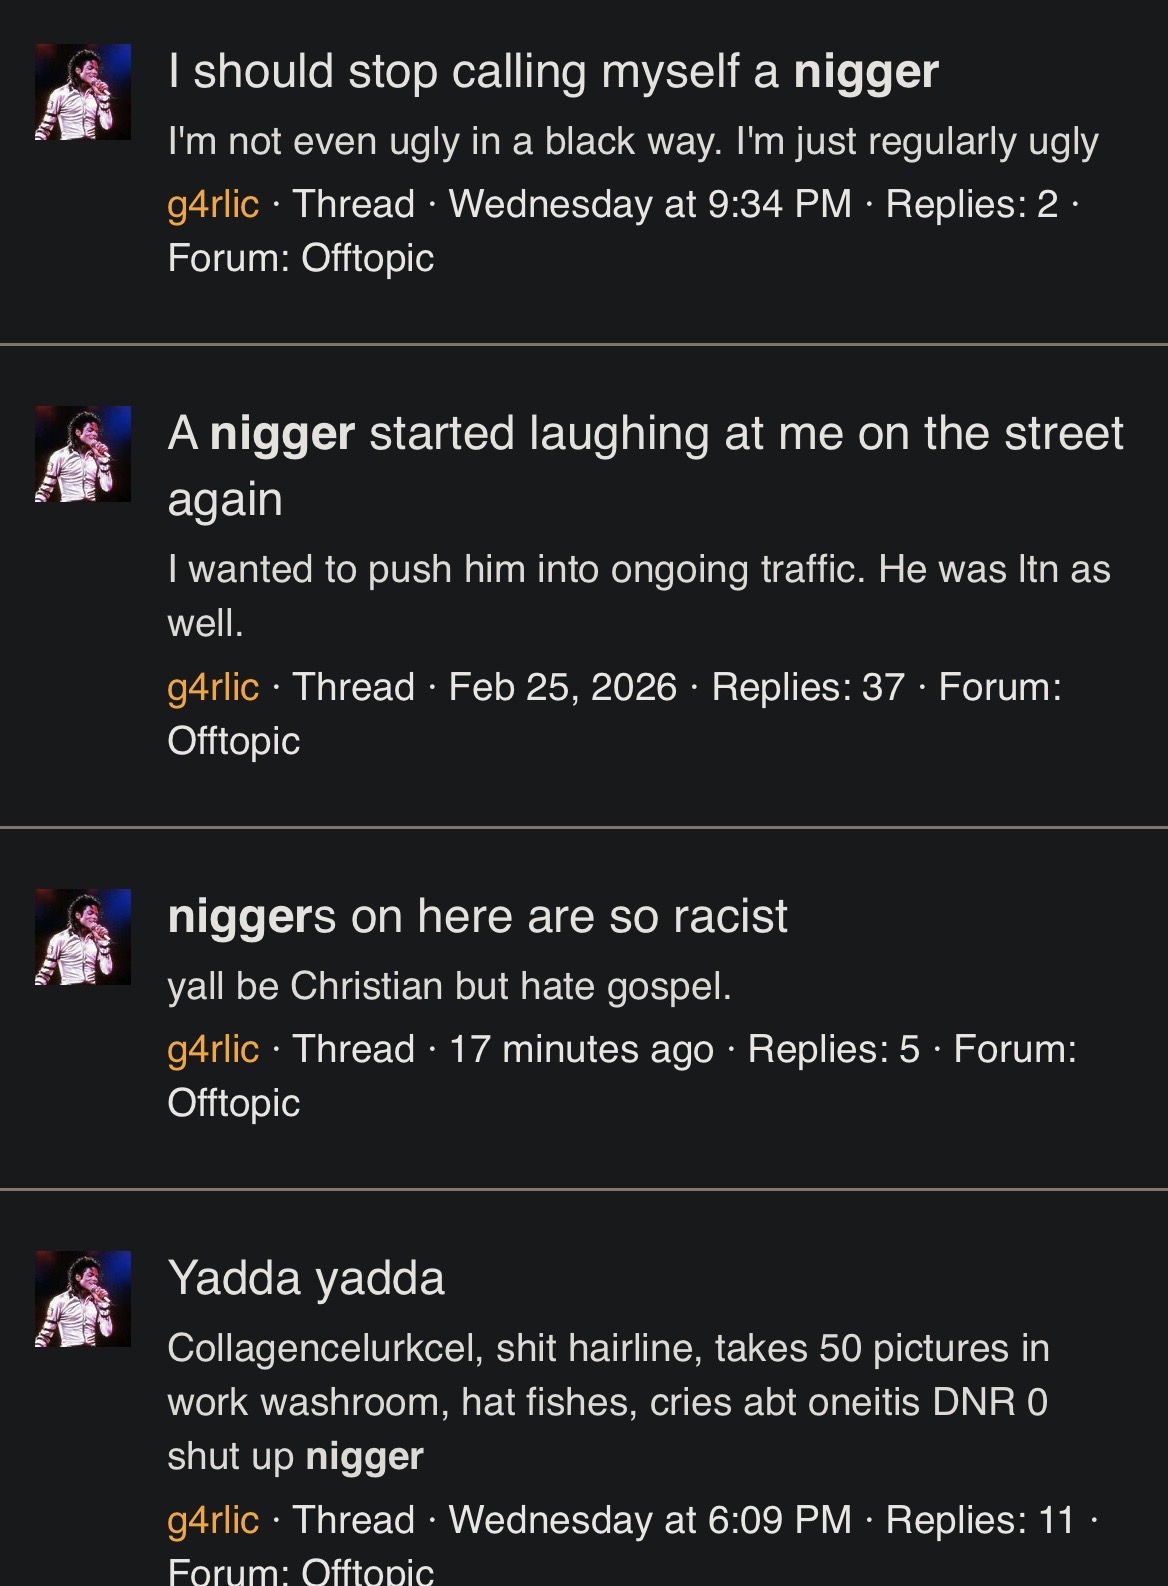Tap avatar beside the Wednesday 9:34 PM thread
This screenshot has width=1168, height=1586.
point(83,92)
